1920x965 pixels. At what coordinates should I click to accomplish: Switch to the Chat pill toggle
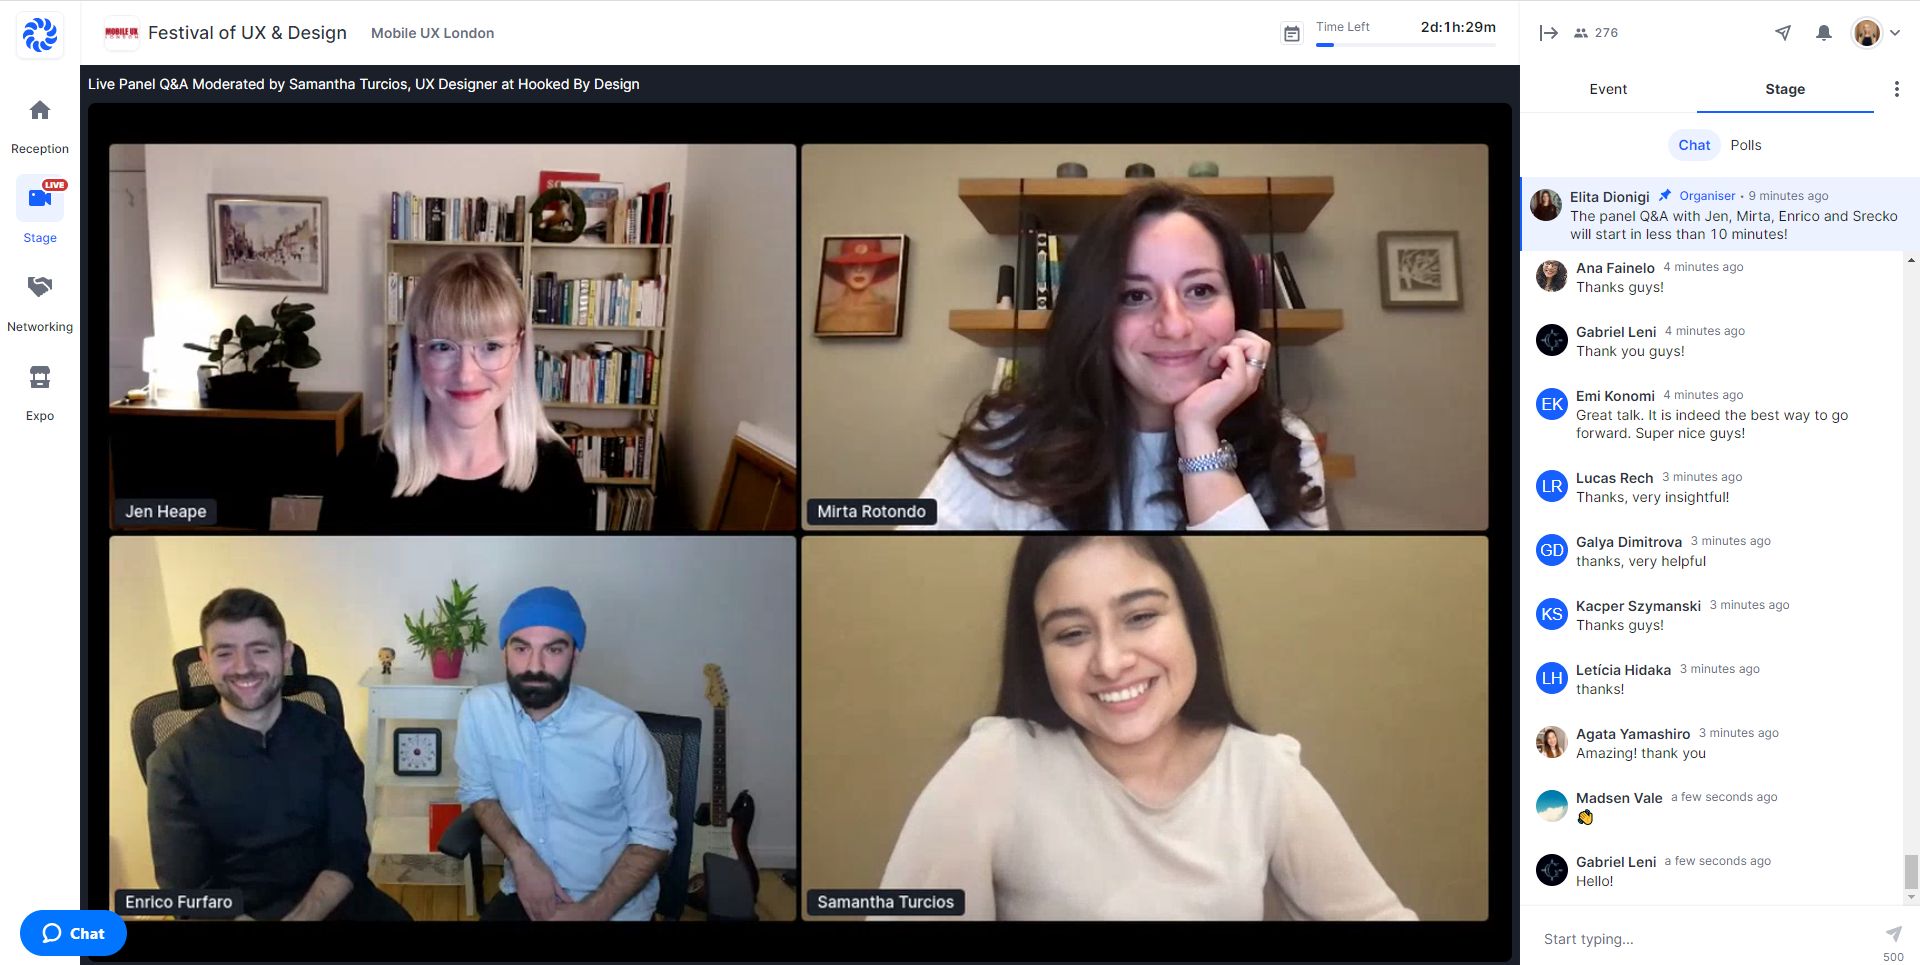(x=1693, y=145)
